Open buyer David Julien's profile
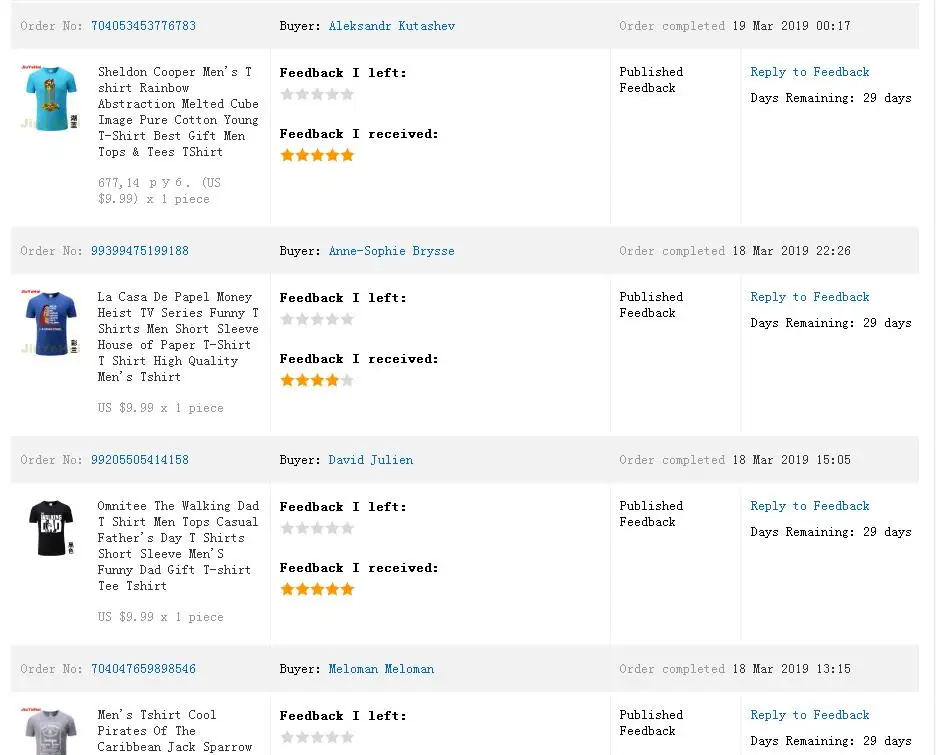Image resolution: width=936 pixels, height=755 pixels. pos(371,460)
